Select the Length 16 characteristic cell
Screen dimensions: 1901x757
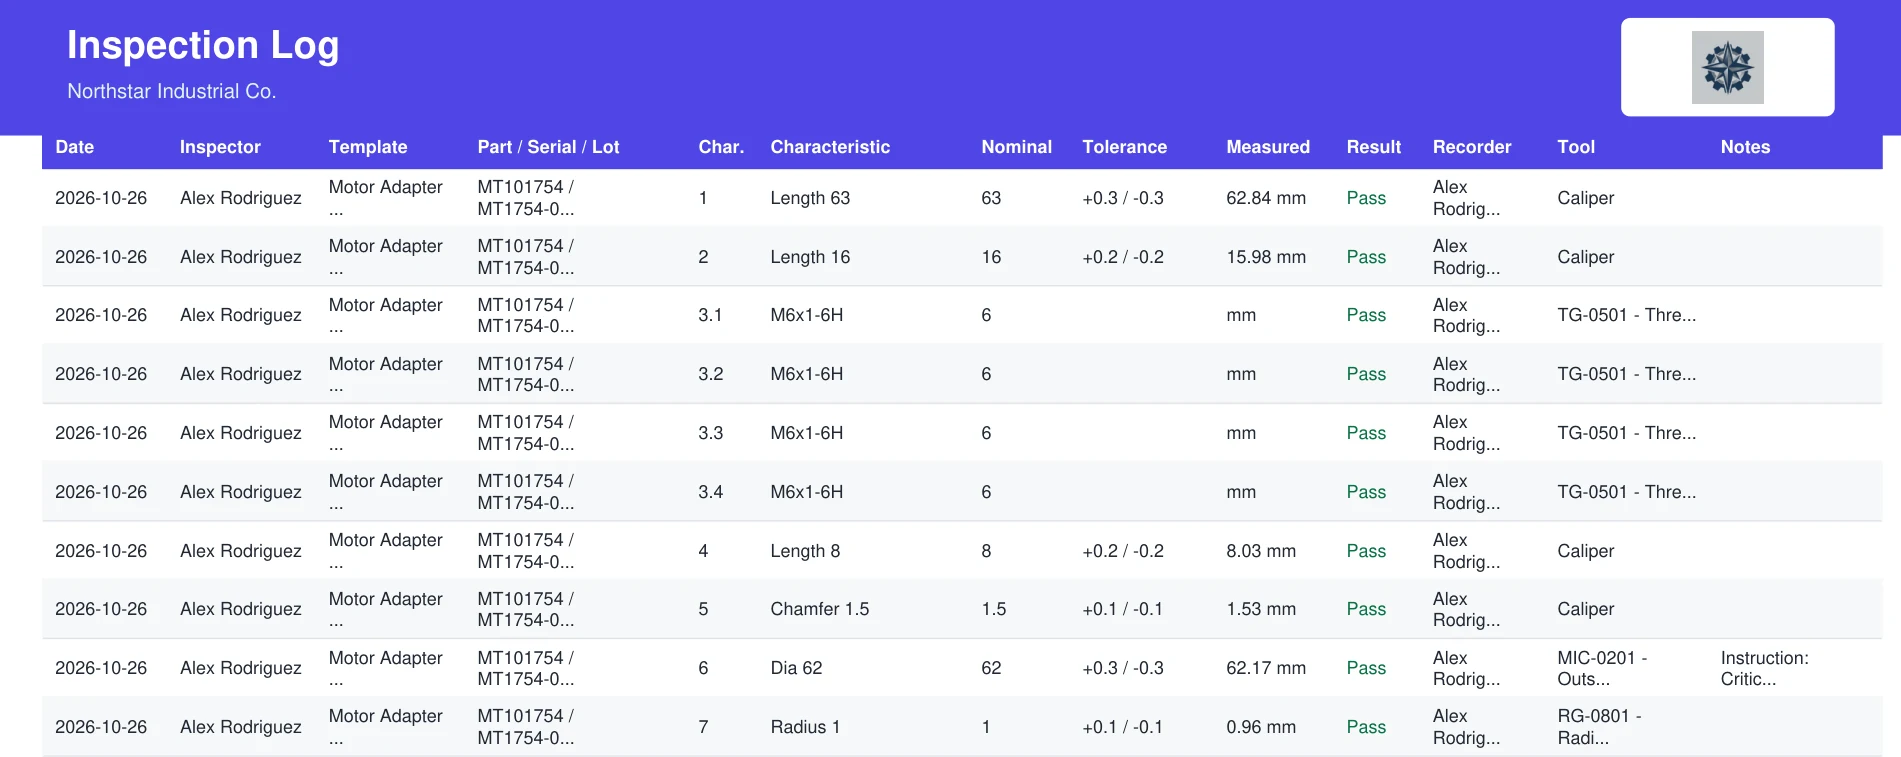click(810, 257)
